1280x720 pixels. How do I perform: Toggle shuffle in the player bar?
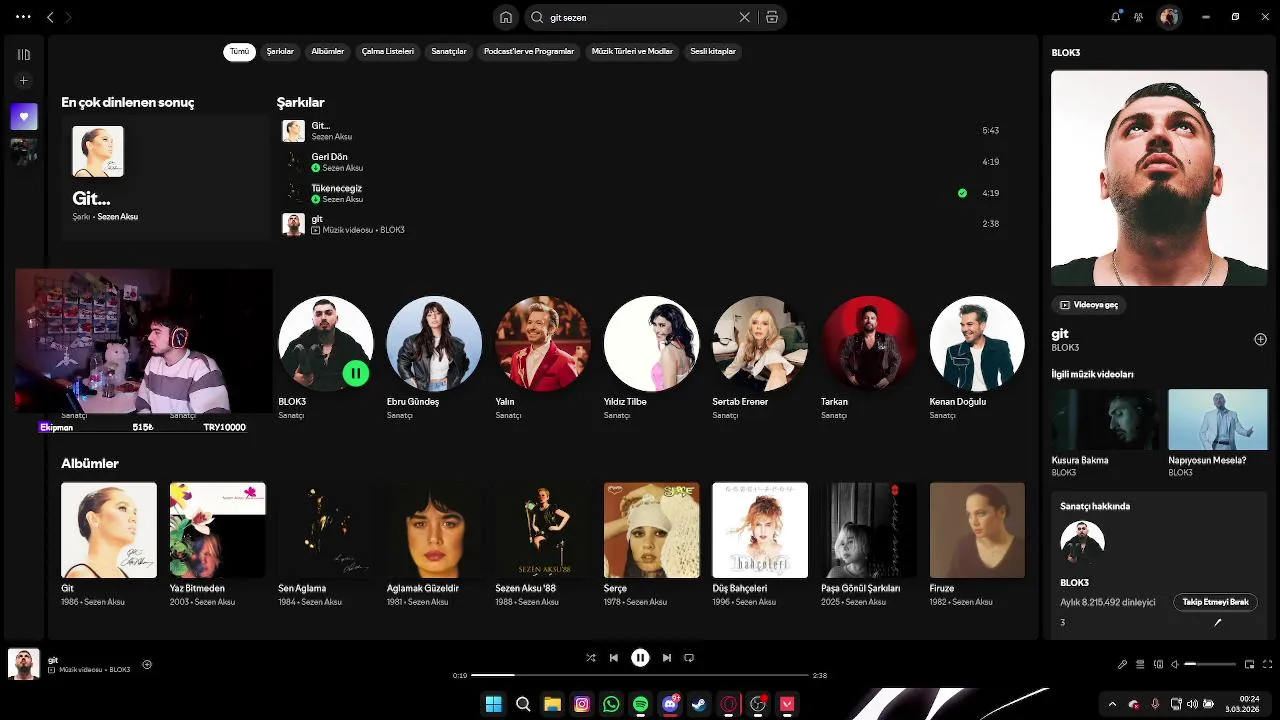590,658
